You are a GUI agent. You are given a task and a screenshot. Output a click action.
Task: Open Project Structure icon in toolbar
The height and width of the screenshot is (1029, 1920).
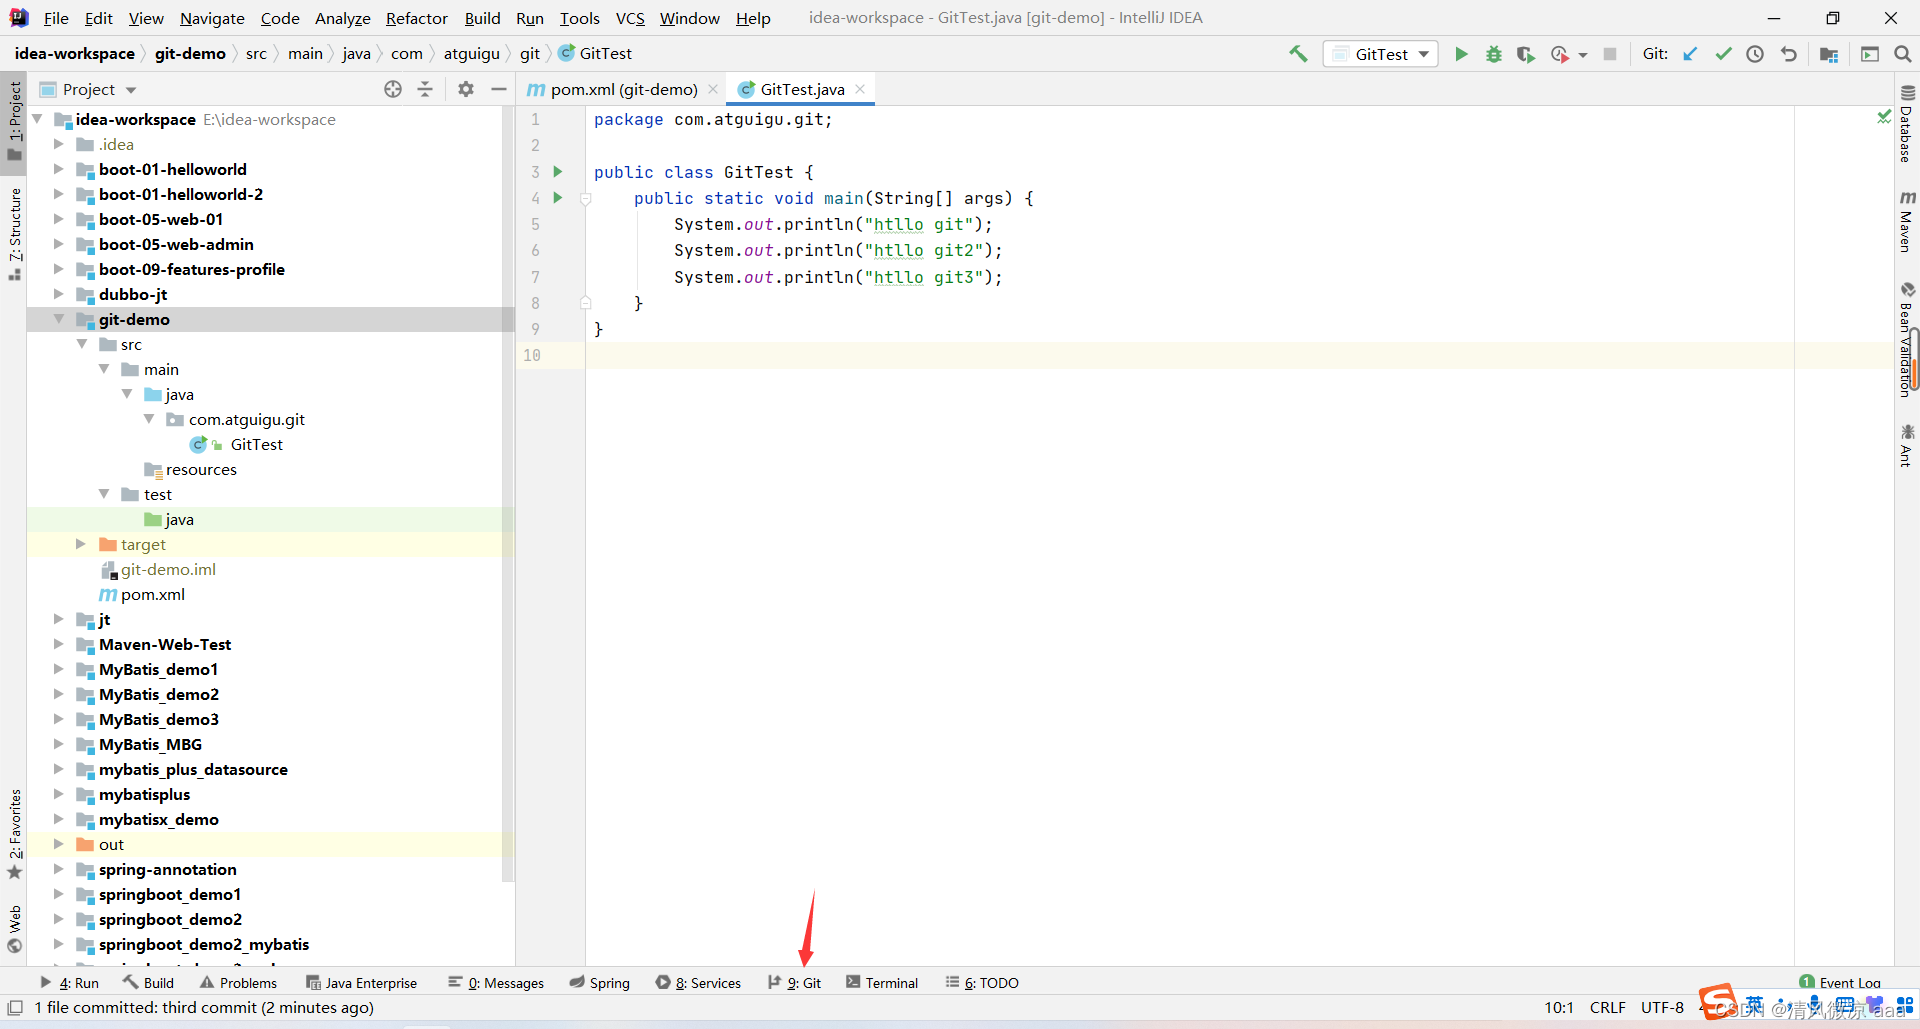1829,54
